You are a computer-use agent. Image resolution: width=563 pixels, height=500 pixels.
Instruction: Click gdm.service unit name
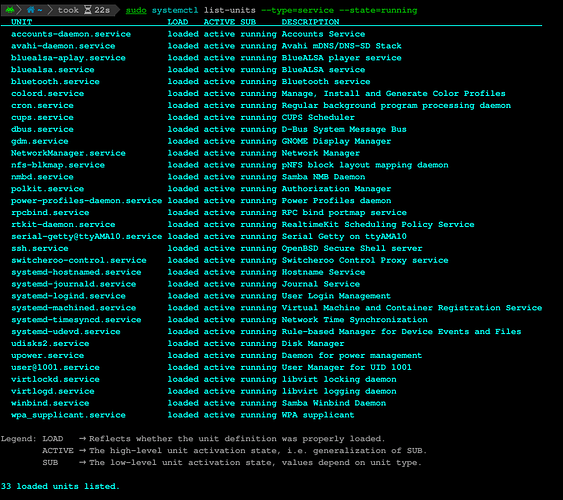pos(39,141)
